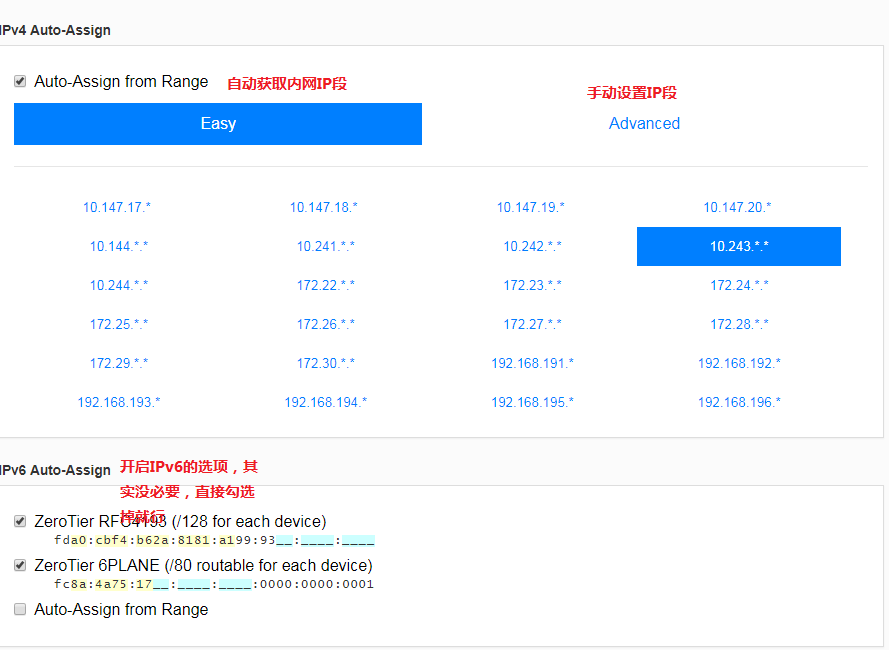Select the 192.168.196.* range
Screen dimensions: 889x650
pos(739,402)
